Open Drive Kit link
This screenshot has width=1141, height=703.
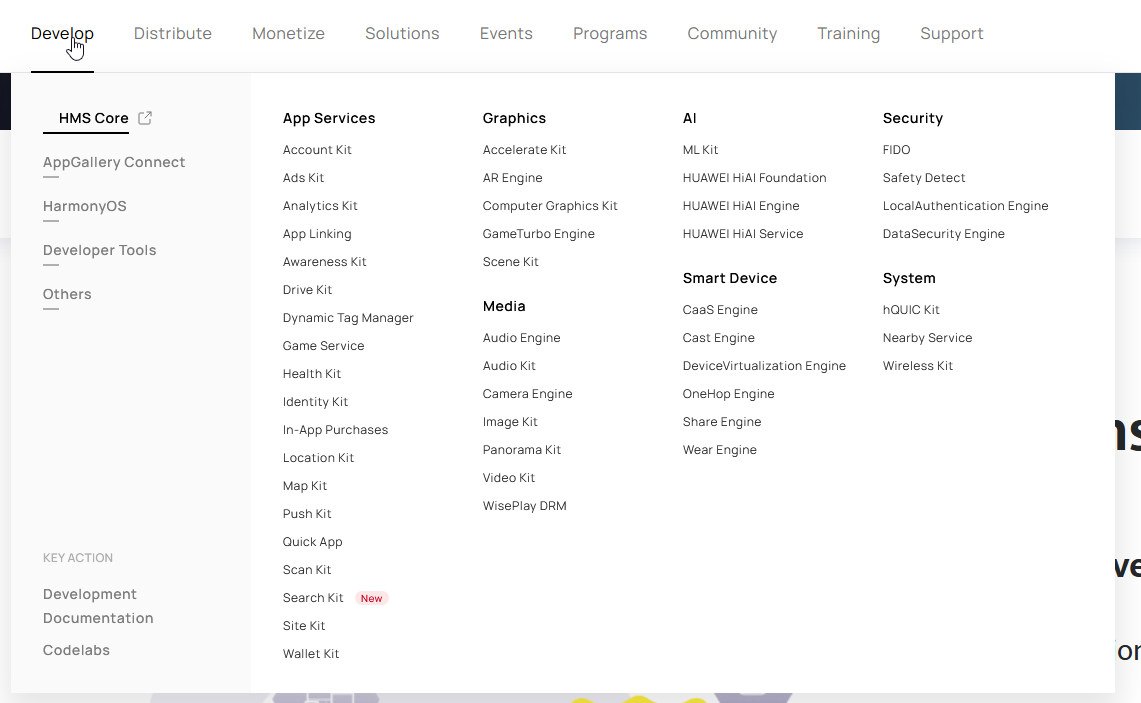307,290
